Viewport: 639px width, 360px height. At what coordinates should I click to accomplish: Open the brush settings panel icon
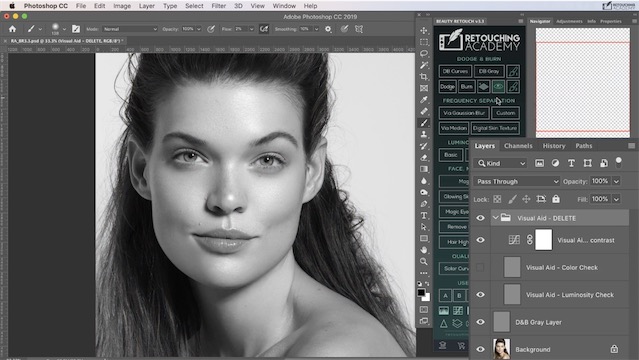[x=76, y=29]
